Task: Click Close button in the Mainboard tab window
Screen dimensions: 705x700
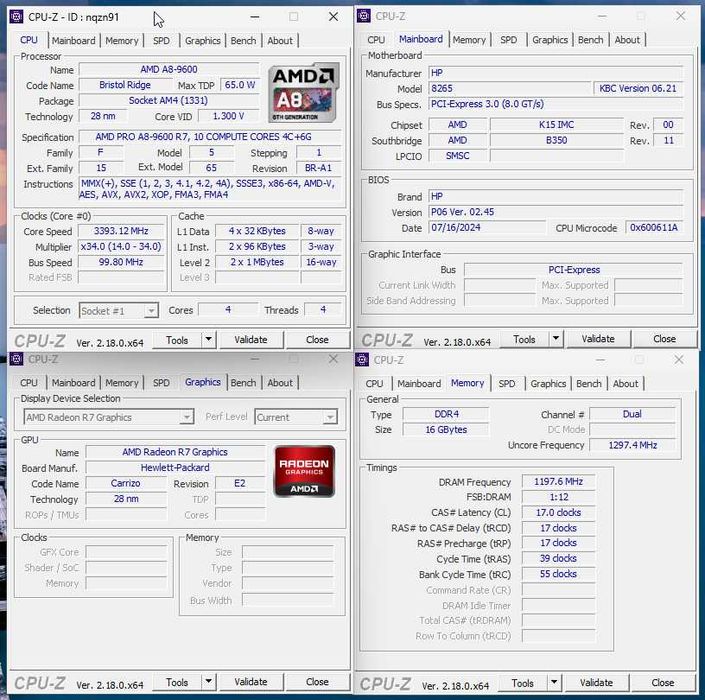Action: pos(665,339)
